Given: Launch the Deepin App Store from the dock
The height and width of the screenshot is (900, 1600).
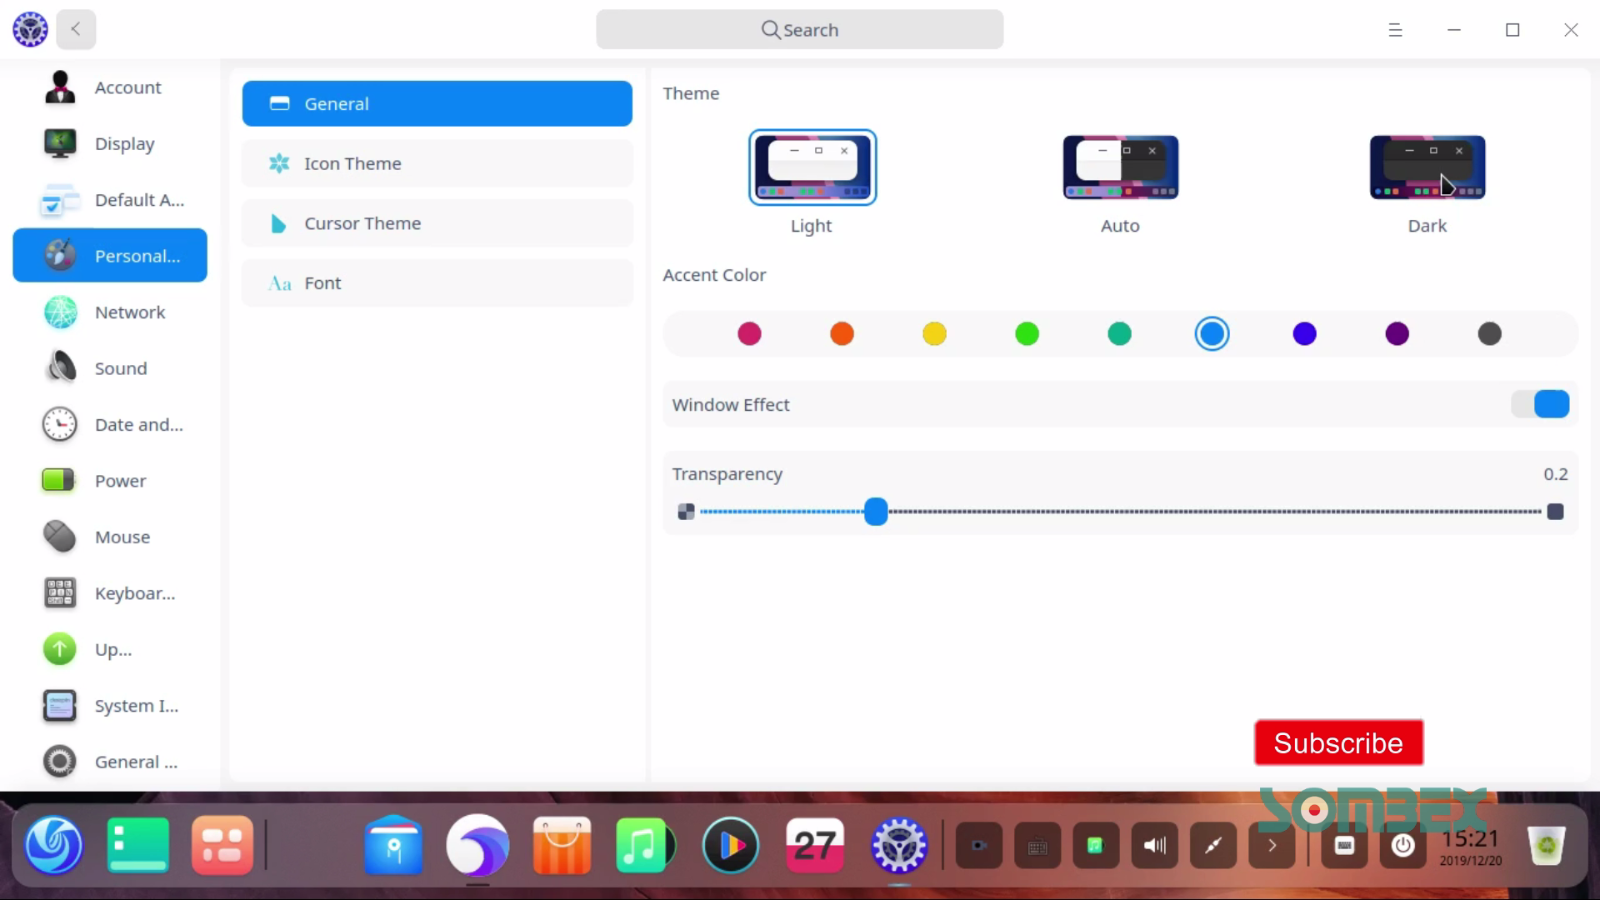Looking at the screenshot, I should (x=561, y=845).
